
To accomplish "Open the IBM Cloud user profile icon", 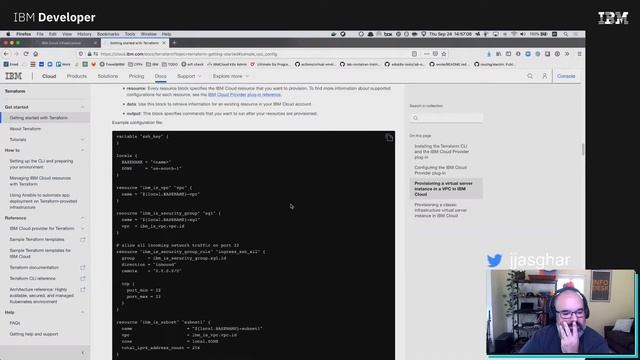I will (x=544, y=76).
